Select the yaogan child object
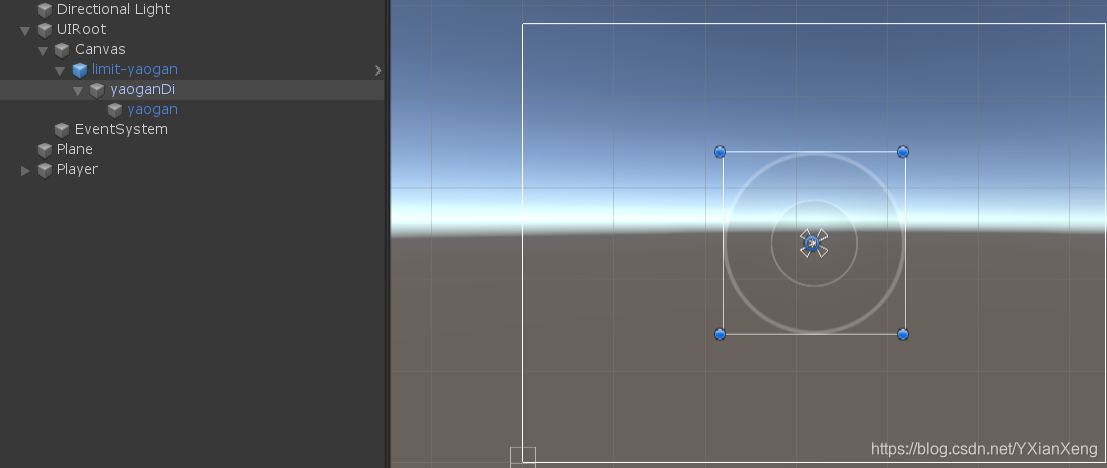Viewport: 1107px width, 468px height. (x=152, y=109)
